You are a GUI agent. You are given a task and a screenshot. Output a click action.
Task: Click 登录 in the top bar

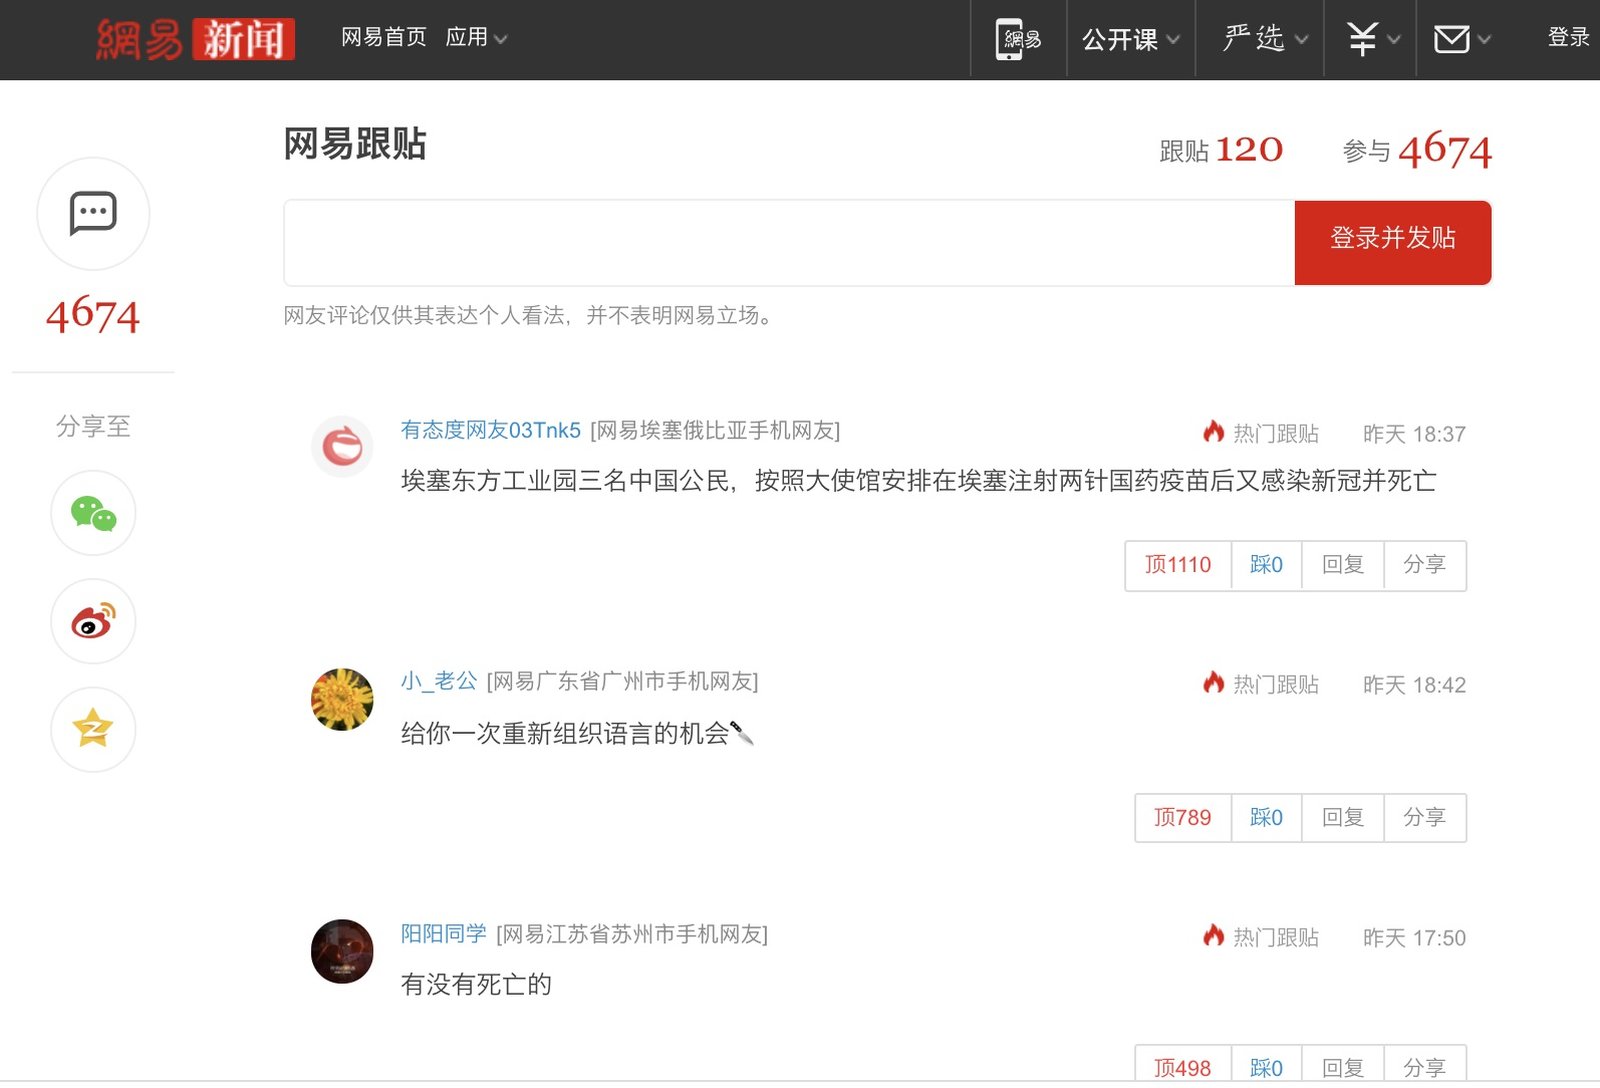pos(1567,38)
